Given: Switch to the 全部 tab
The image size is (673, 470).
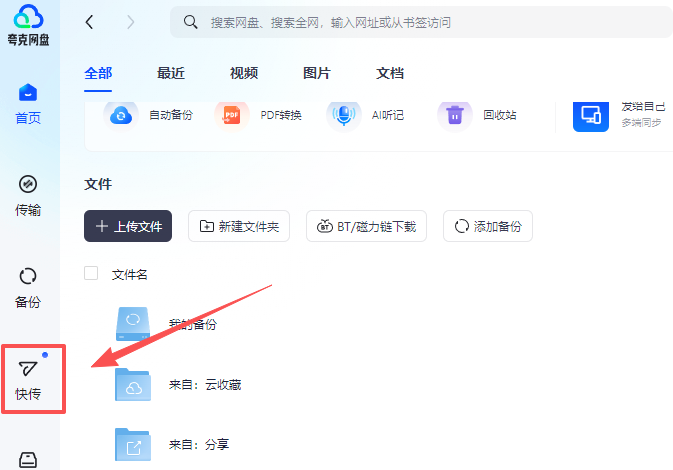Looking at the screenshot, I should [98, 73].
